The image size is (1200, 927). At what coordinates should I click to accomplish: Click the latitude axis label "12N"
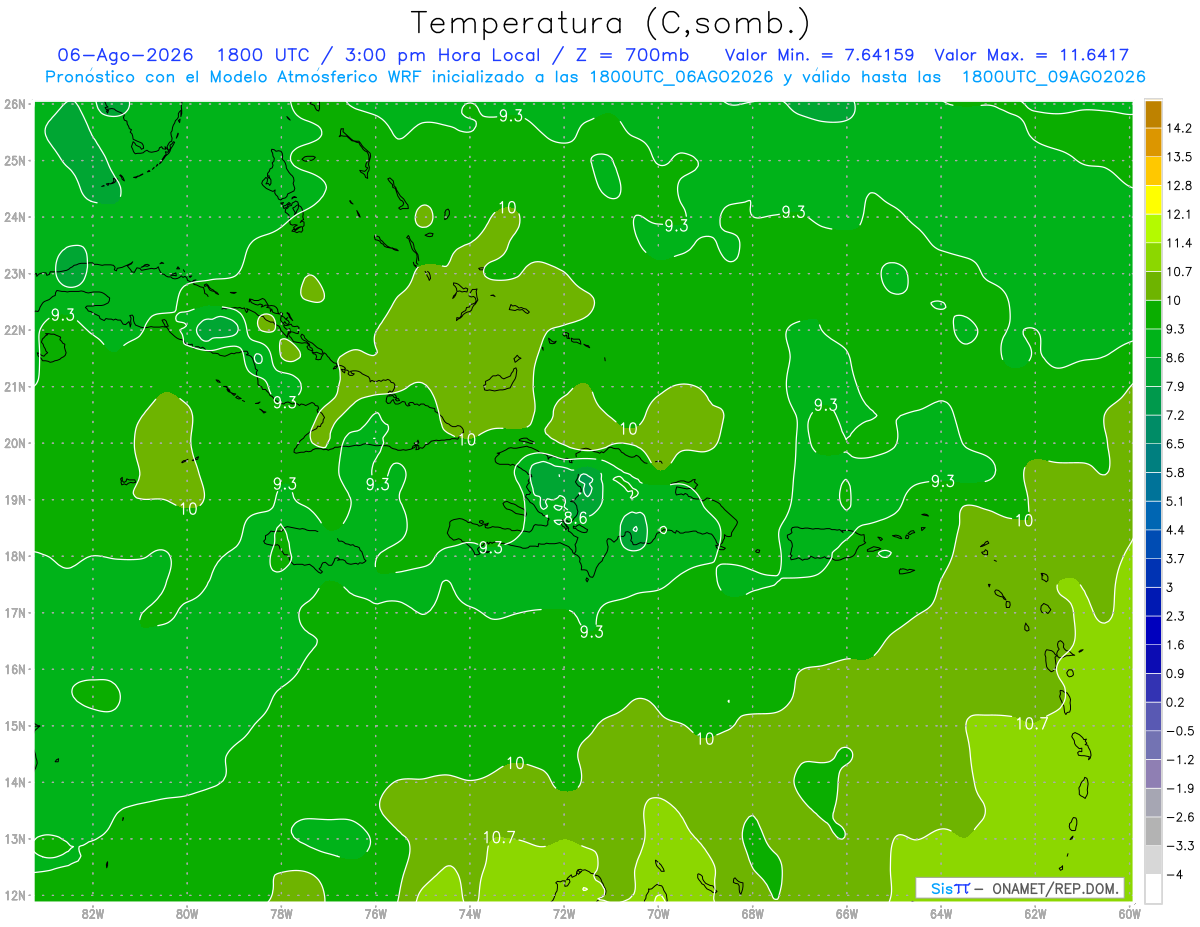click(14, 895)
